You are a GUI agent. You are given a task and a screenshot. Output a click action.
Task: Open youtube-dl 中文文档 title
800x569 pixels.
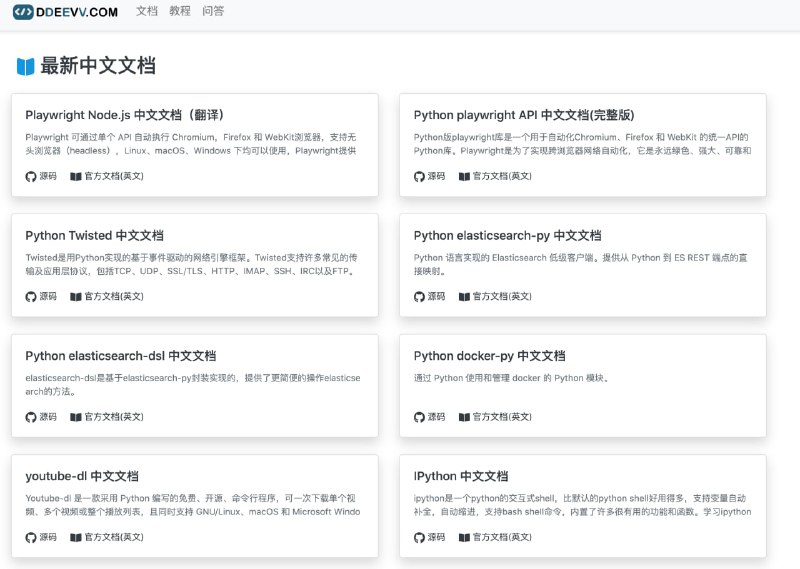tap(82, 476)
